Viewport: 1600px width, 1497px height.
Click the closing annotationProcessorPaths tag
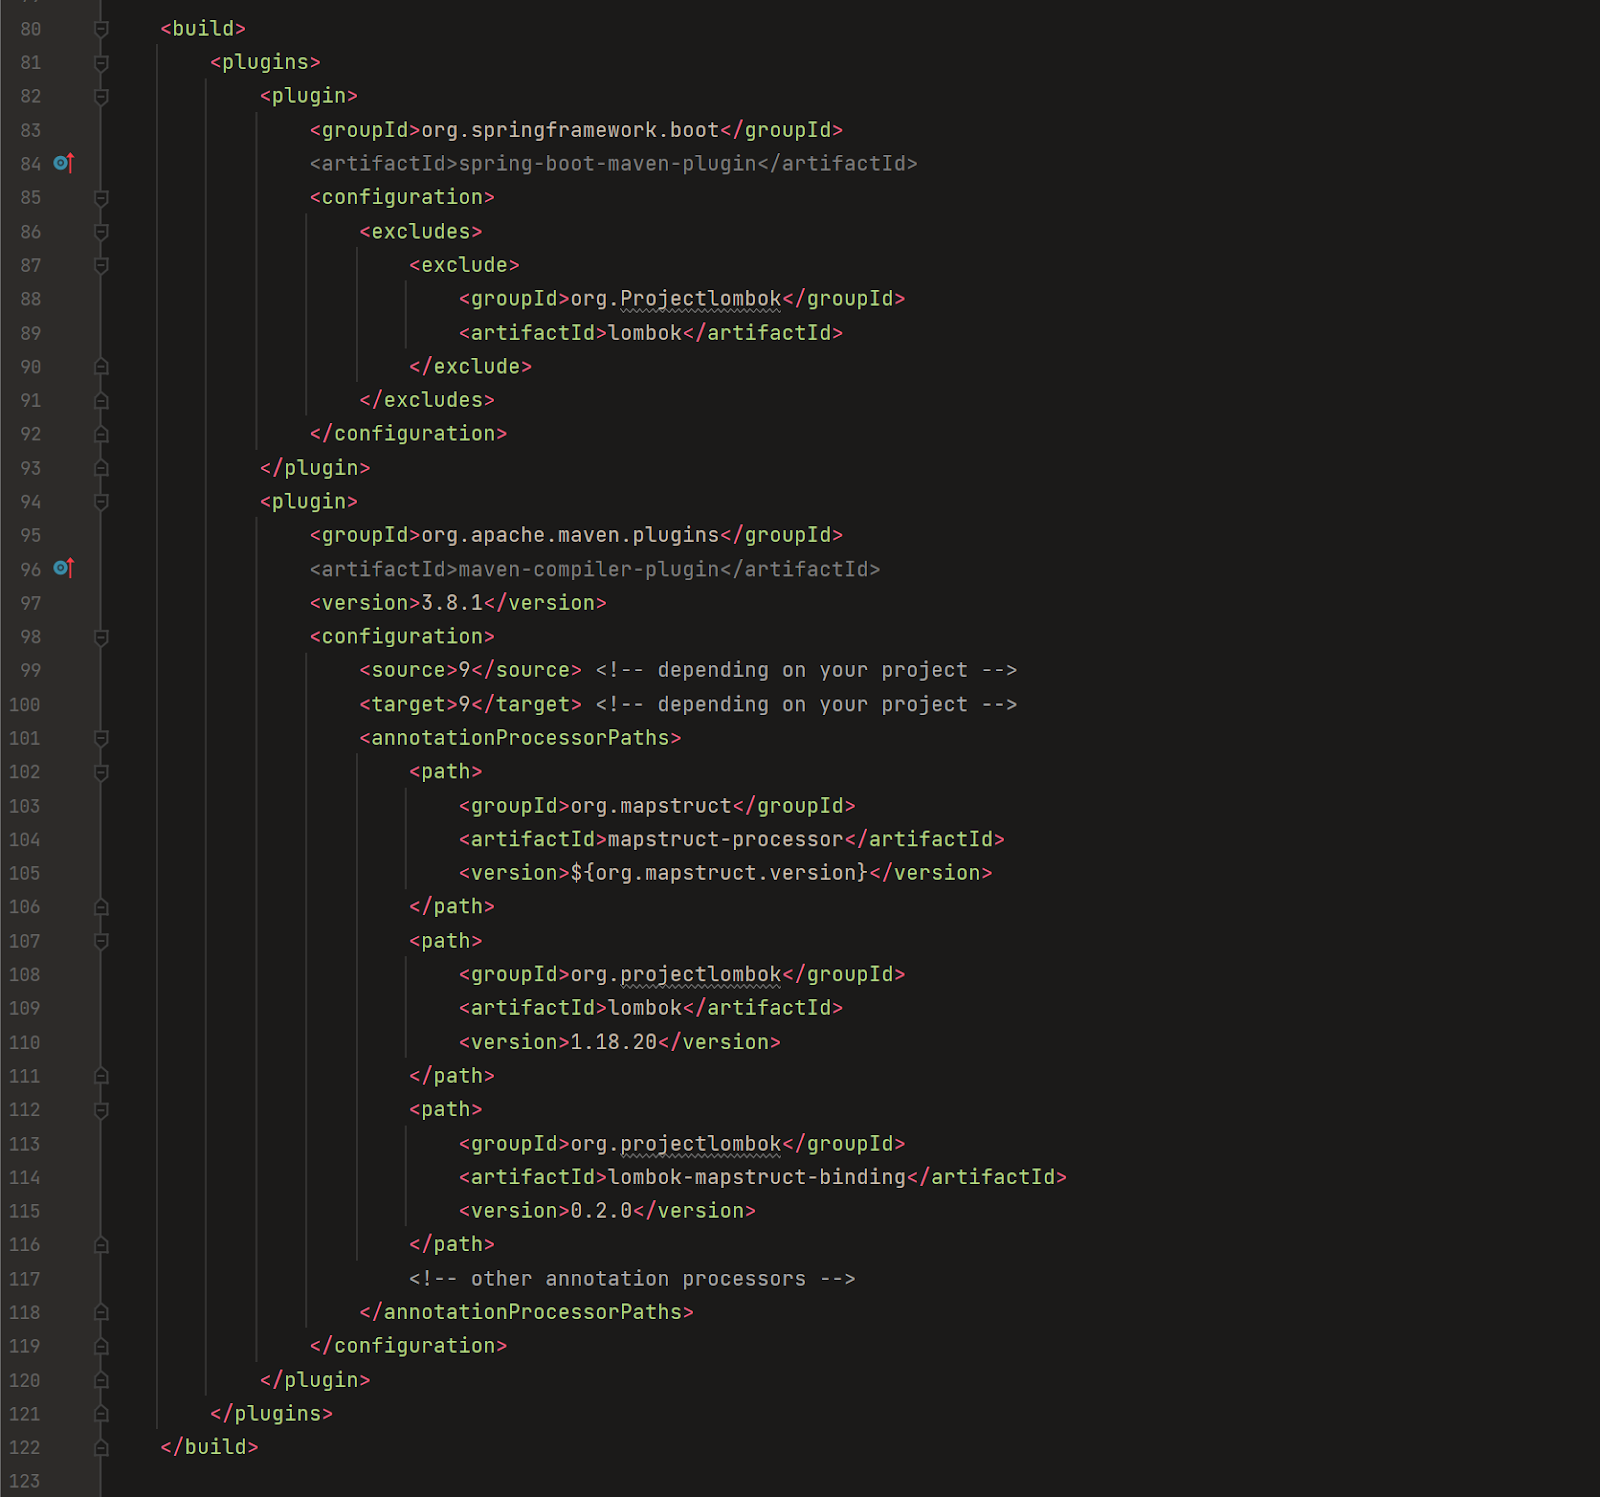coord(526,1312)
